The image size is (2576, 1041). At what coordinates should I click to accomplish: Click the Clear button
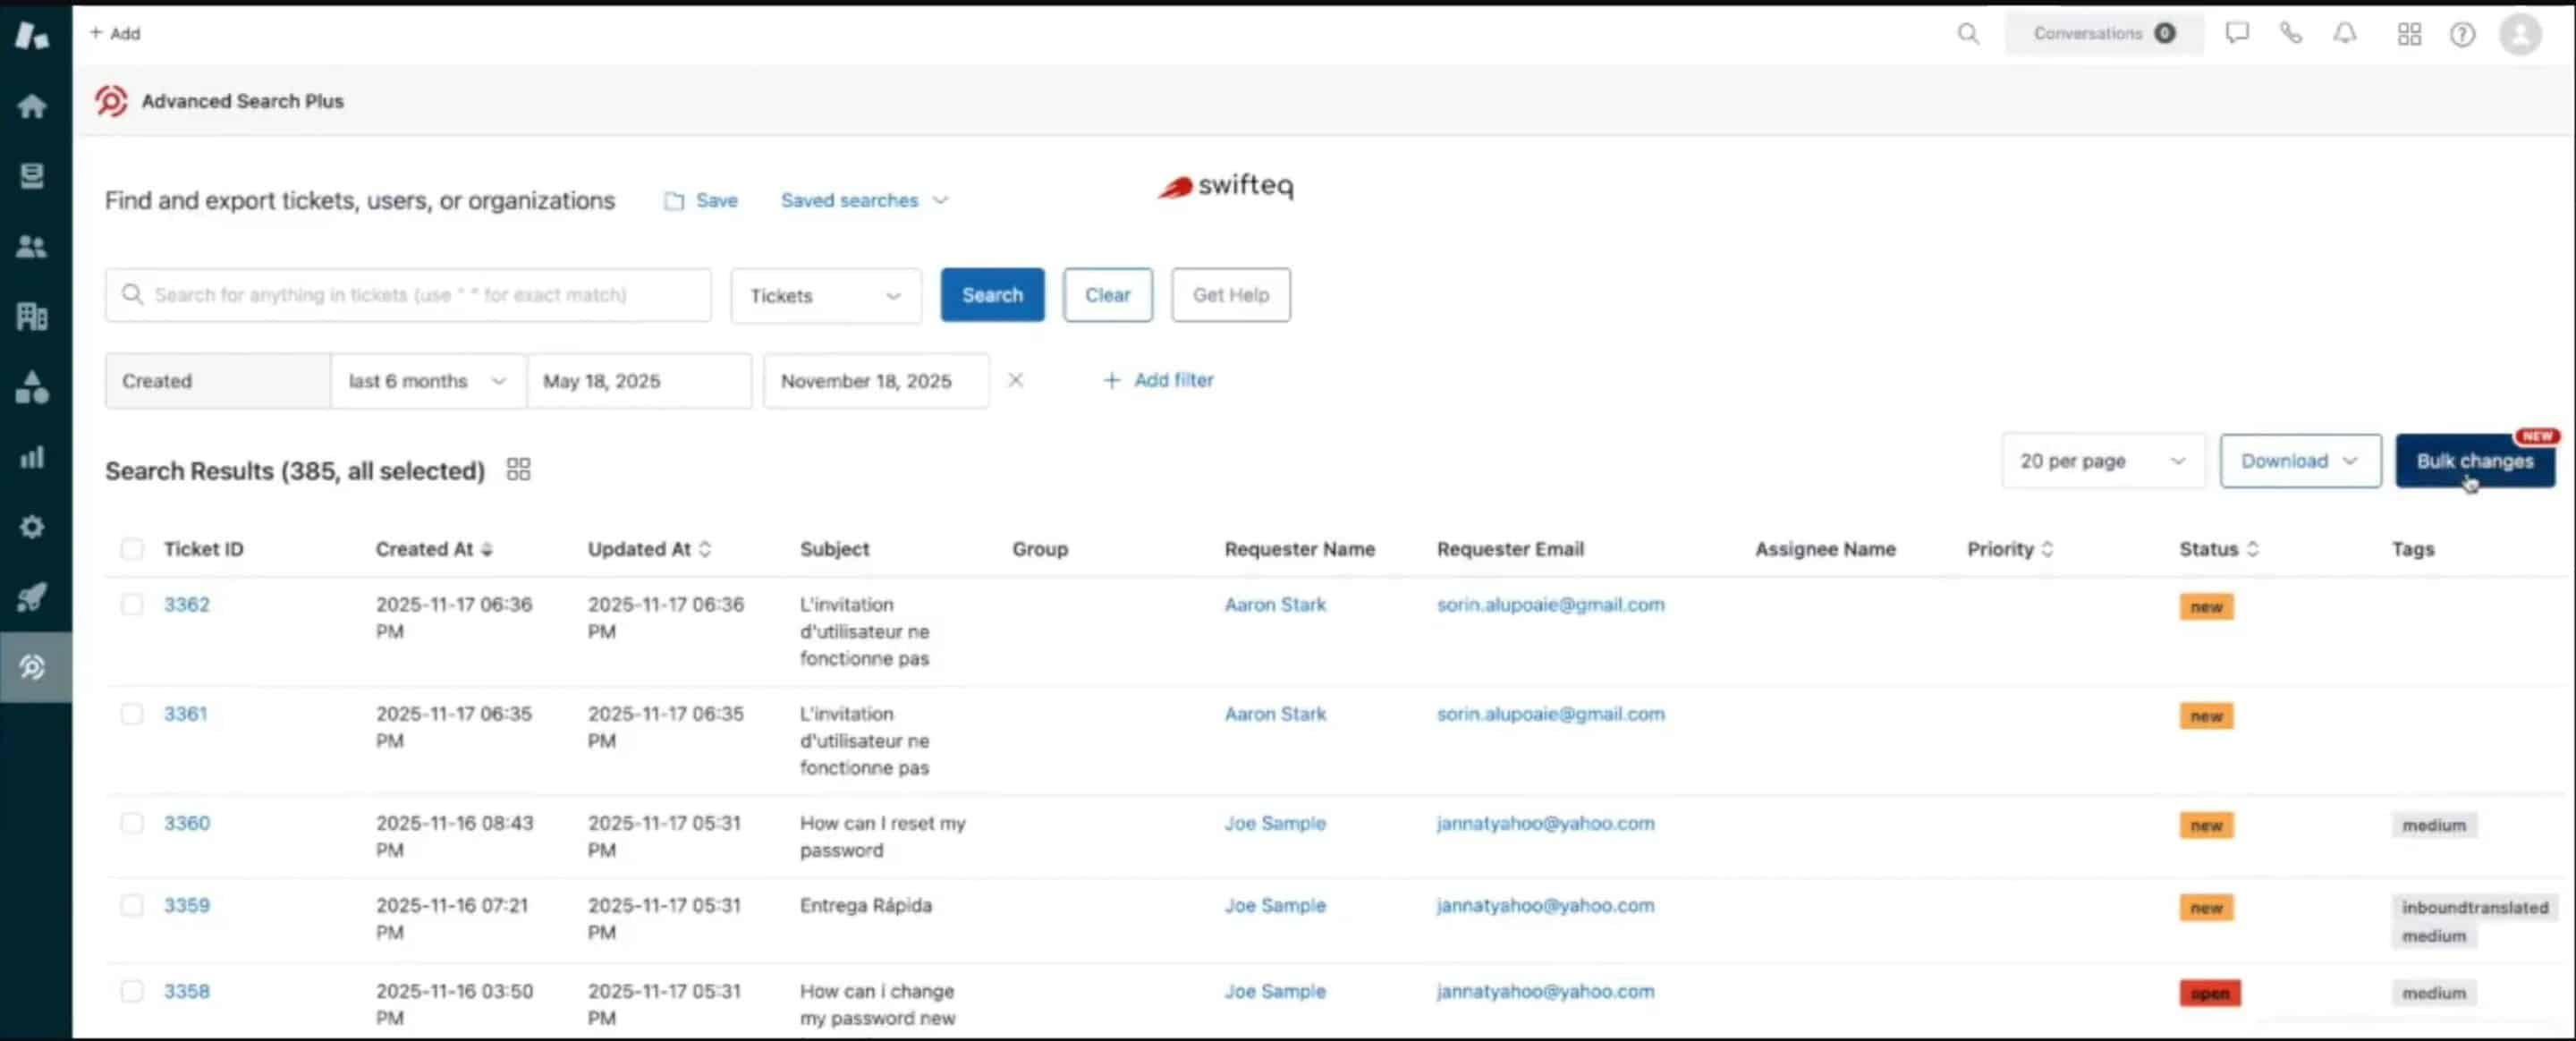[x=1107, y=295]
